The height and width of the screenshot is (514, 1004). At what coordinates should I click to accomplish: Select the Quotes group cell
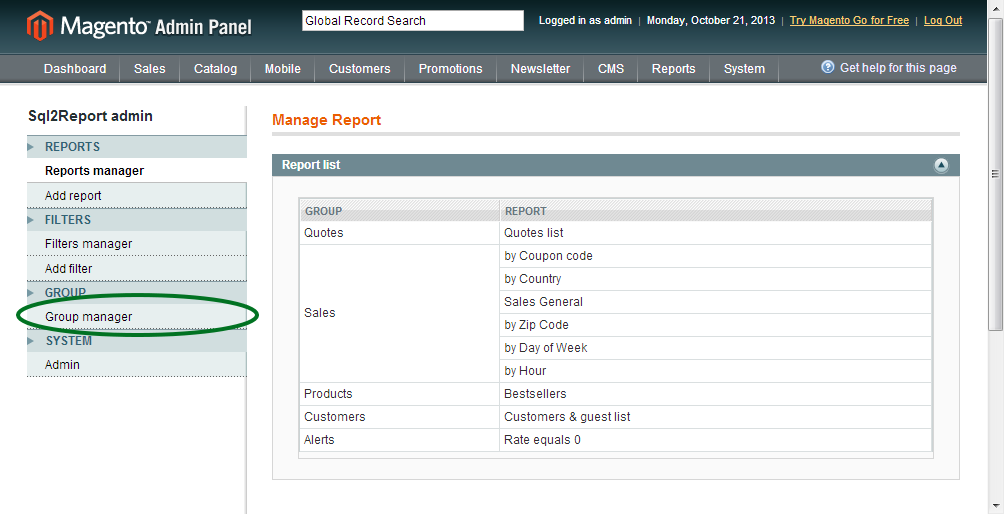[x=400, y=233]
